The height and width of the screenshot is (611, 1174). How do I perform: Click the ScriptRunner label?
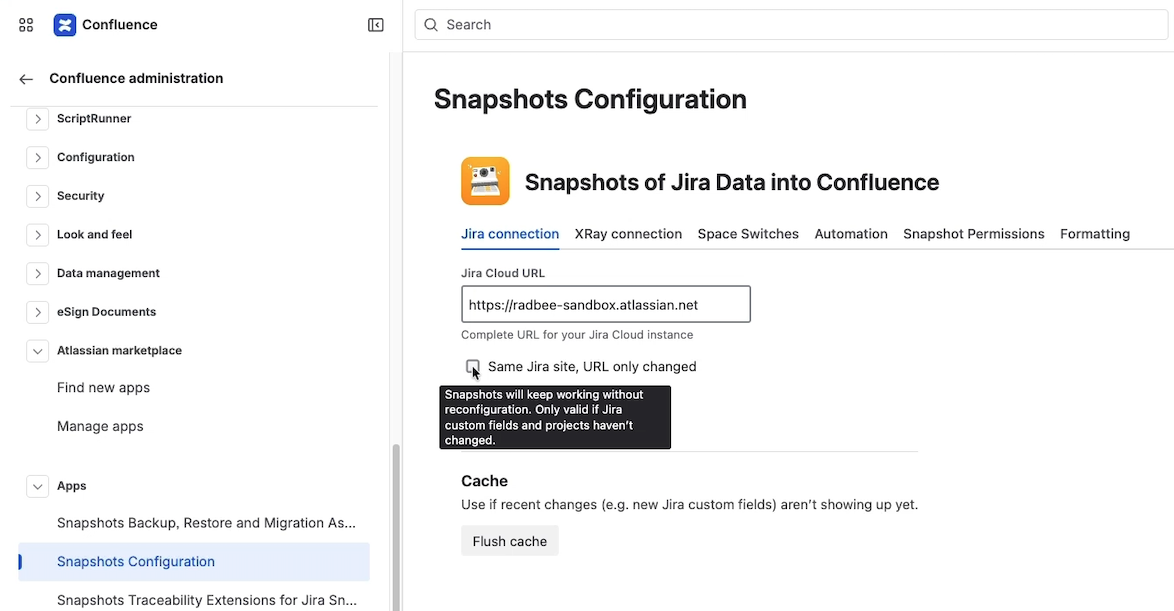click(x=94, y=118)
